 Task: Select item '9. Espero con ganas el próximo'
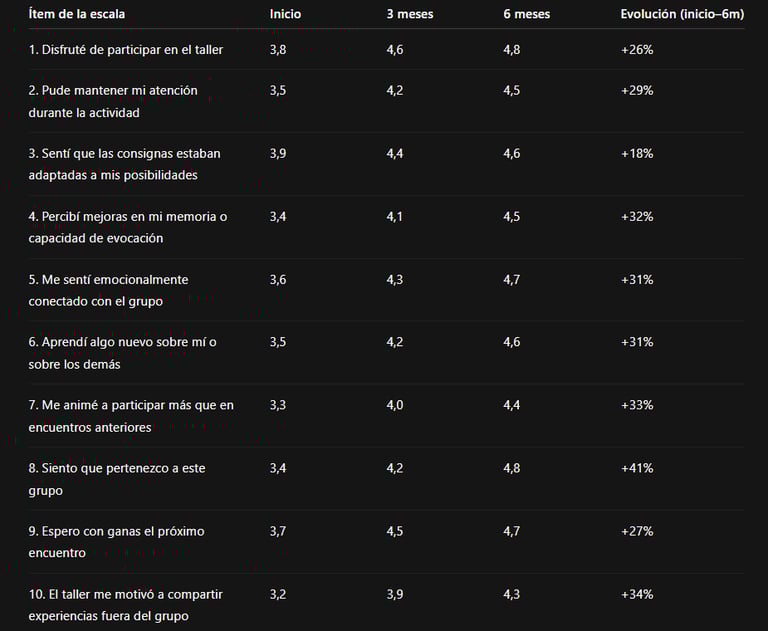coord(116,542)
